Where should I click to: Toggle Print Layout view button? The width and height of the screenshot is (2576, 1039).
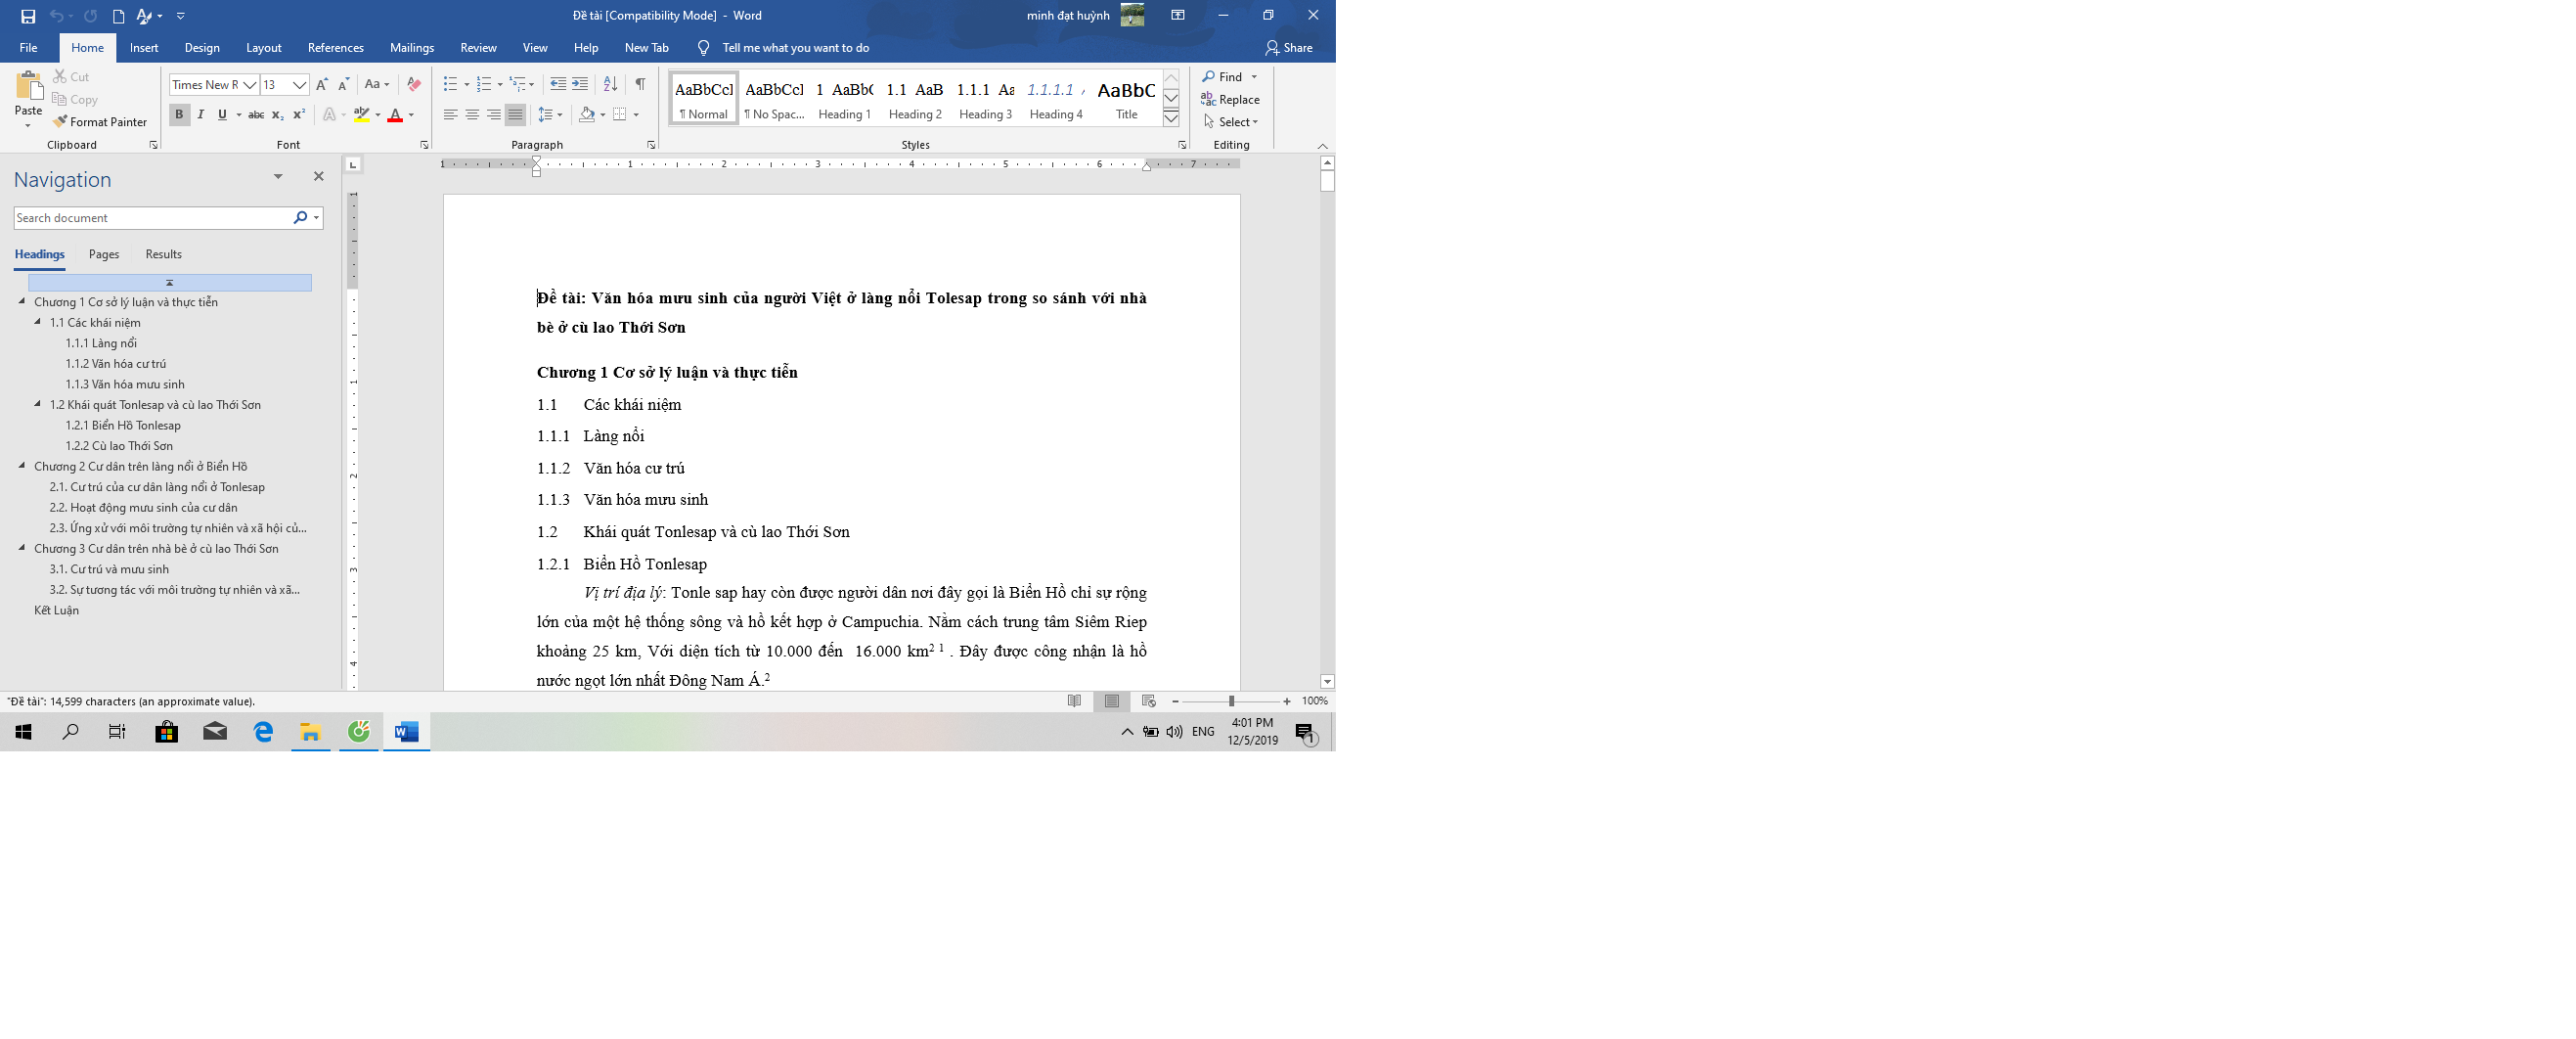point(1111,702)
